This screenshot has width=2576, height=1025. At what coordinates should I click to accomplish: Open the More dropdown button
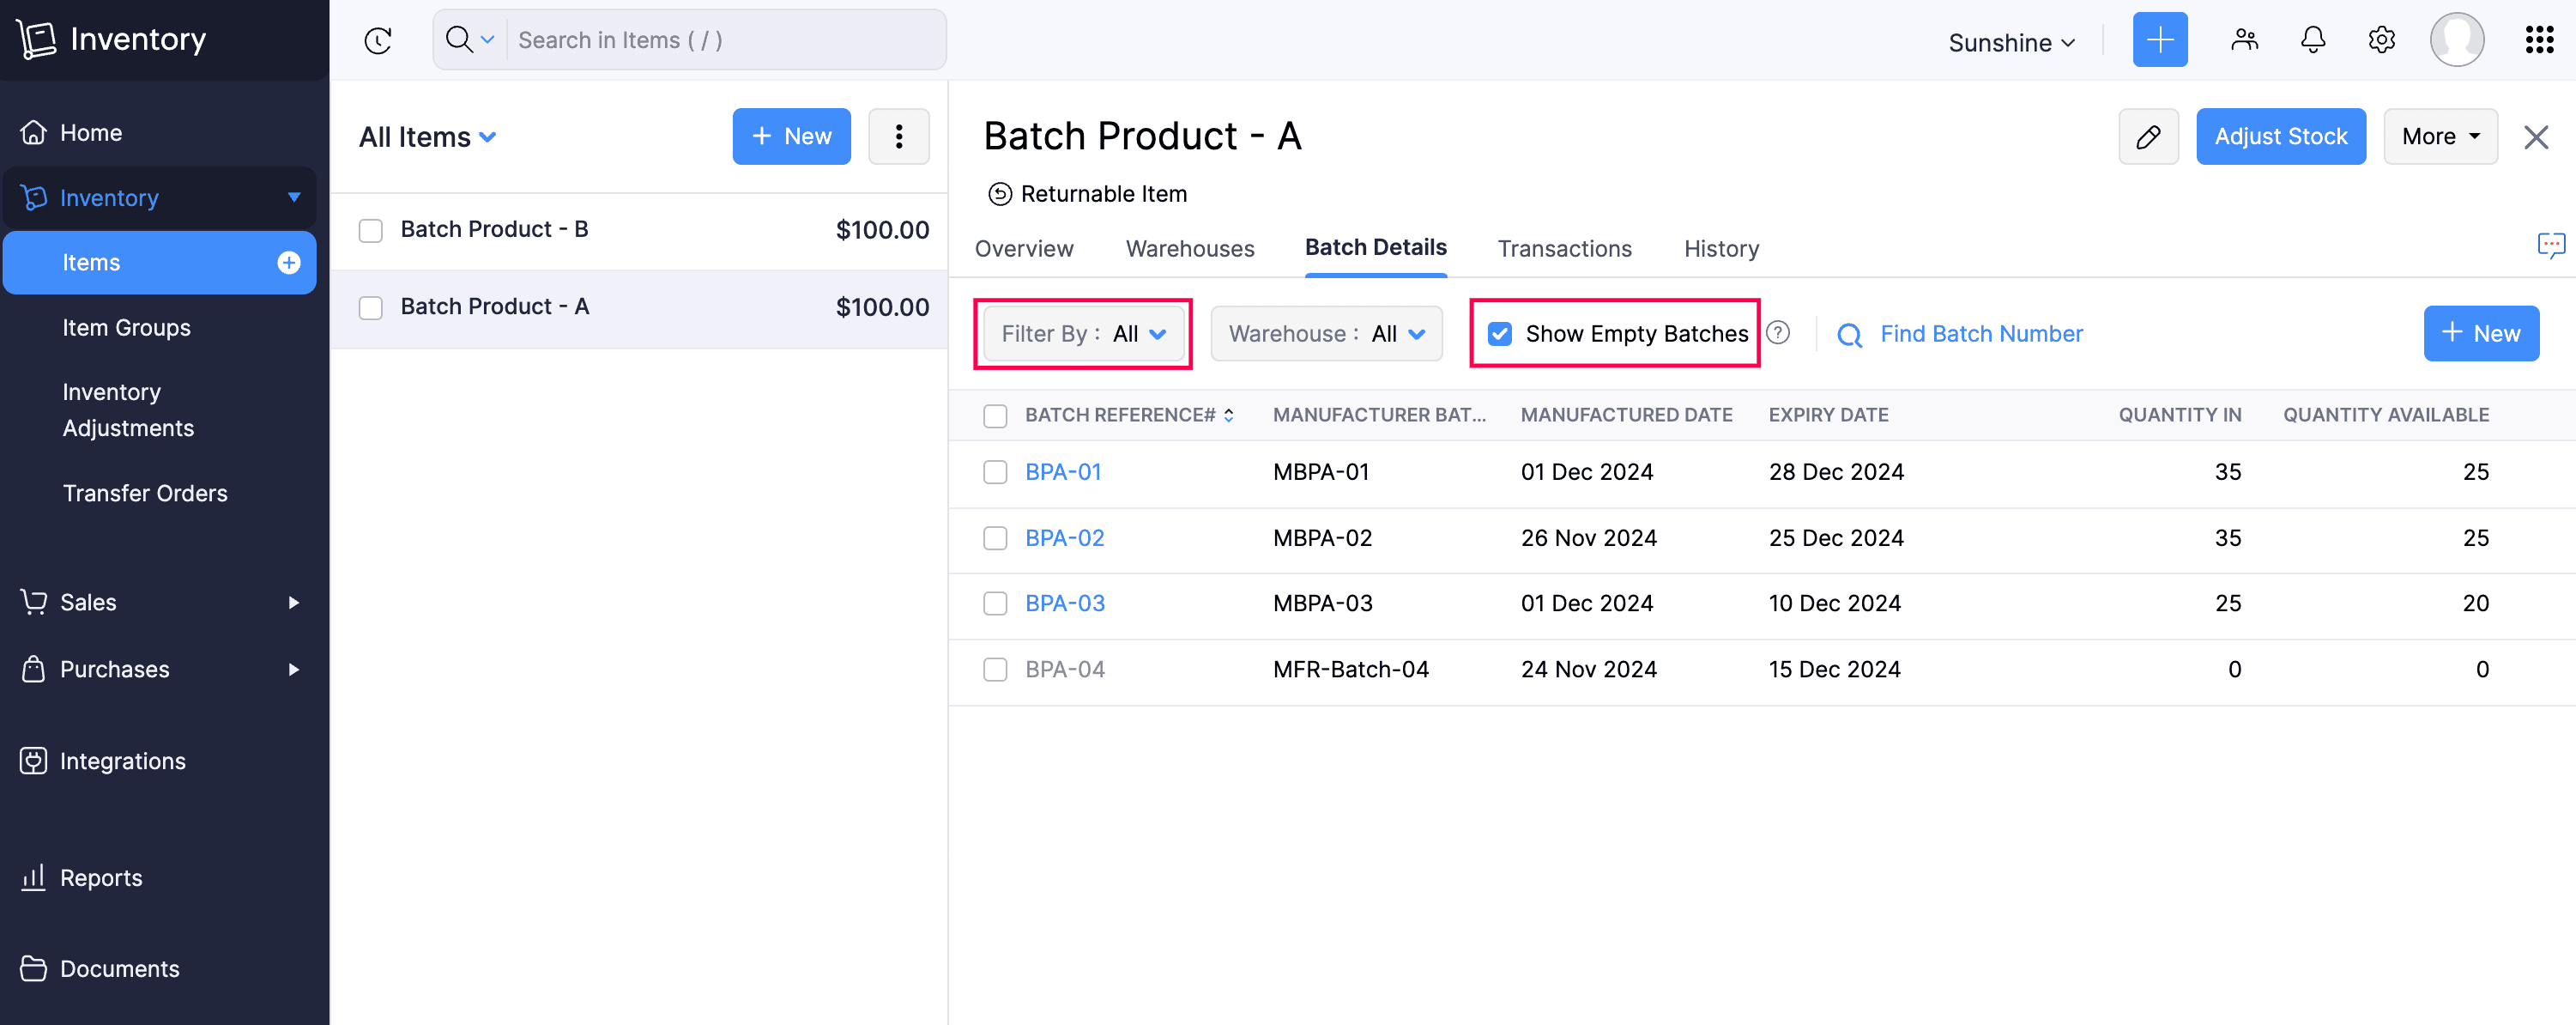pos(2439,137)
